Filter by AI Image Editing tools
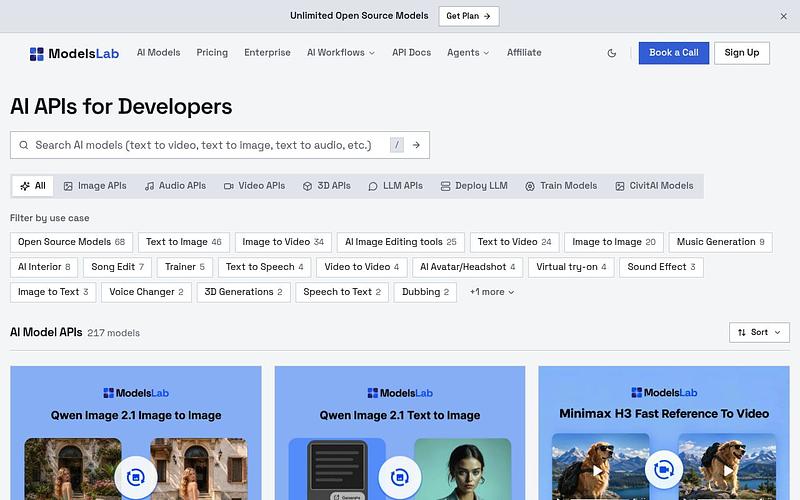 tap(401, 242)
